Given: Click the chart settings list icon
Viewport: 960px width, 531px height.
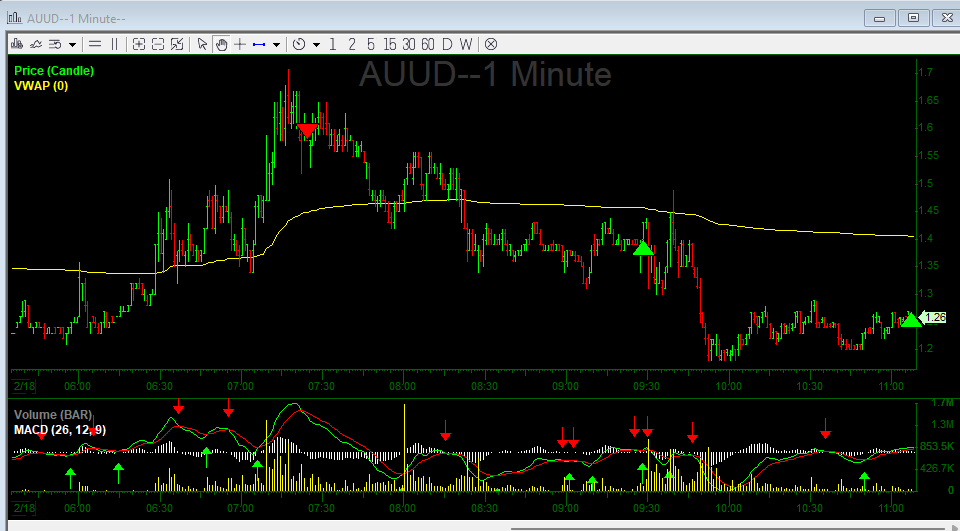Looking at the screenshot, I should click(x=55, y=44).
